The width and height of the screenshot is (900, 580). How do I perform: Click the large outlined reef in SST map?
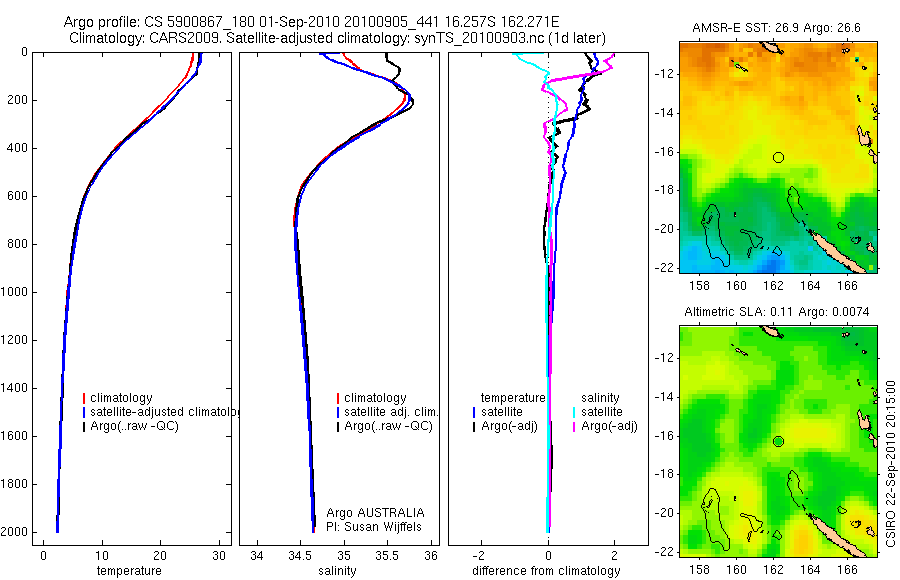[715, 235]
